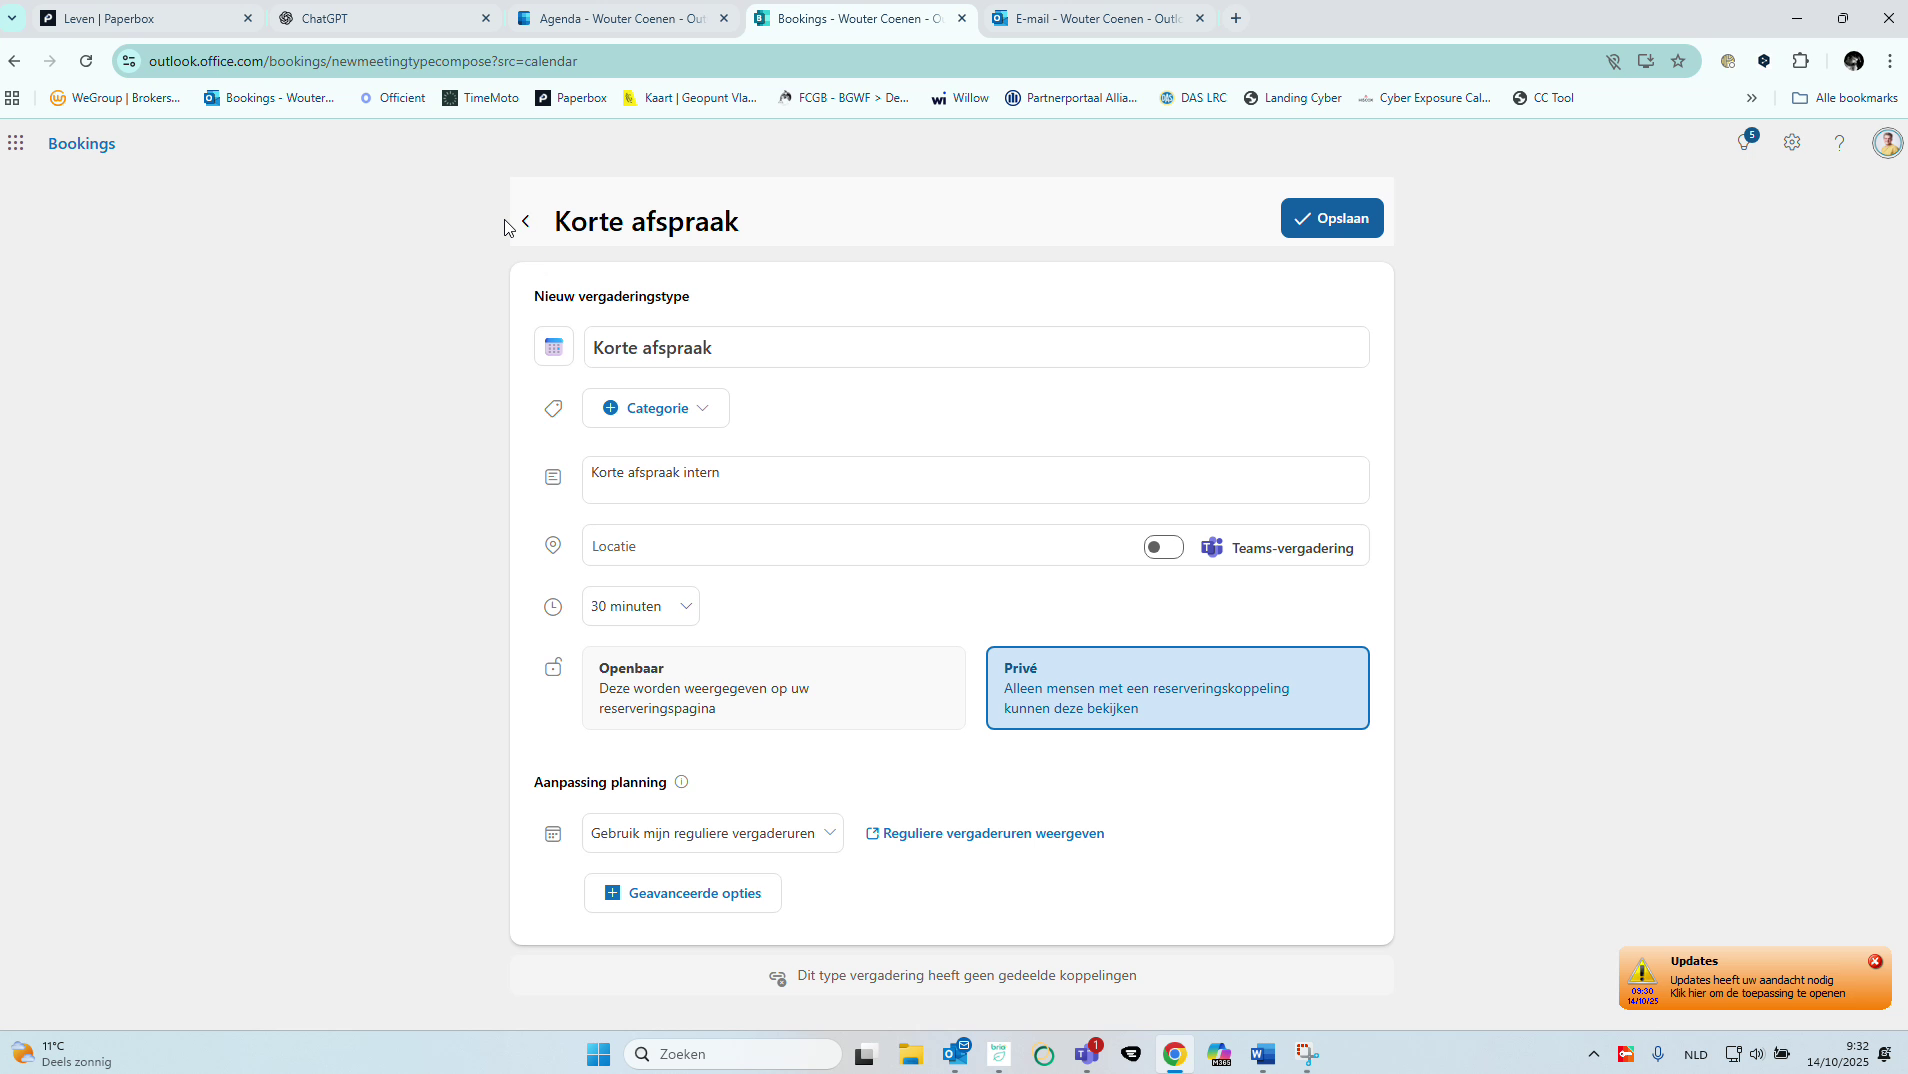Click the Korte afspraak title field
1908x1074 pixels.
976,347
